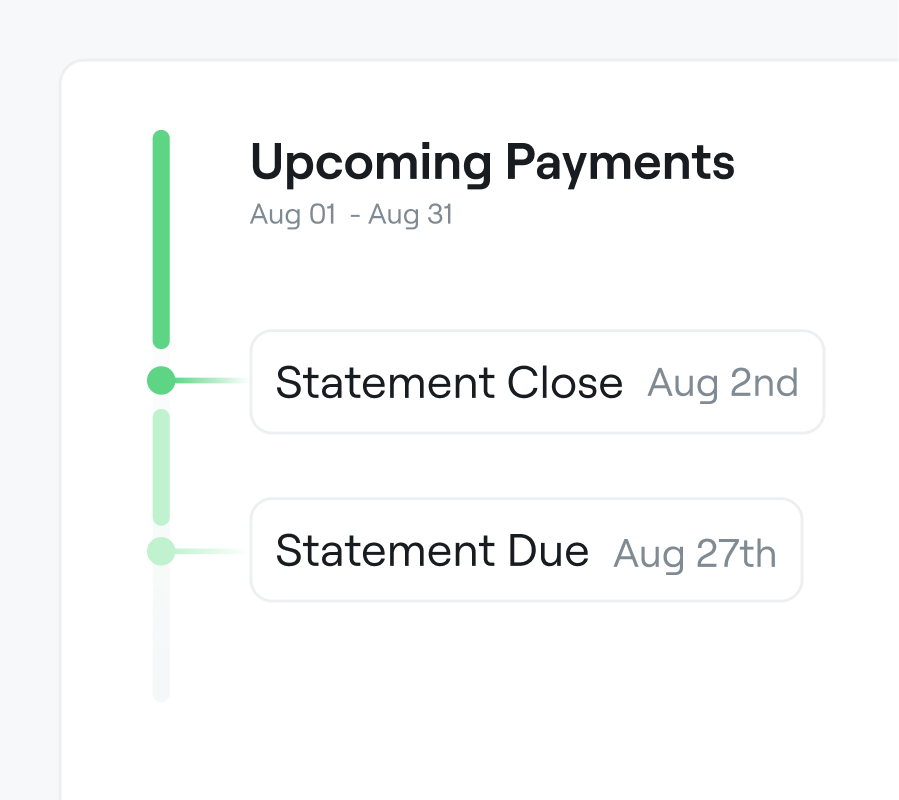This screenshot has height=800, width=899.
Task: Click the Statement Due text label
Action: (x=432, y=551)
